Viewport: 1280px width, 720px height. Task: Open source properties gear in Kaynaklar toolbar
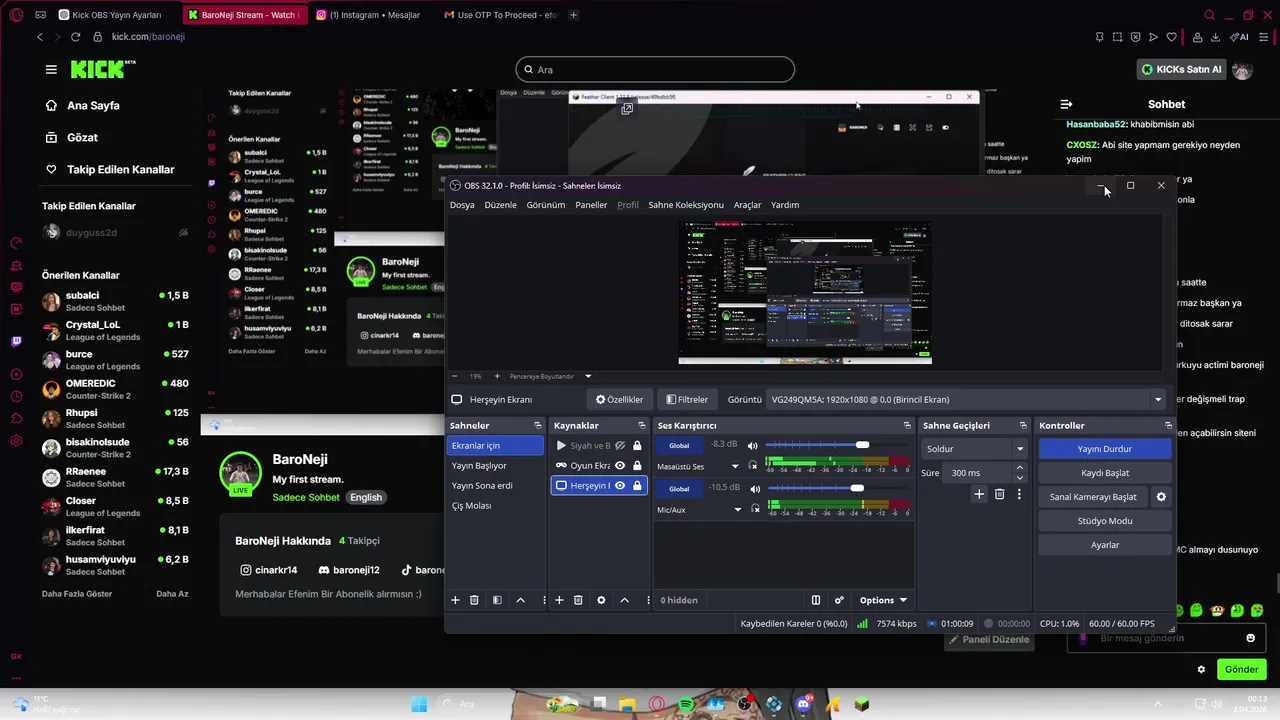point(601,600)
